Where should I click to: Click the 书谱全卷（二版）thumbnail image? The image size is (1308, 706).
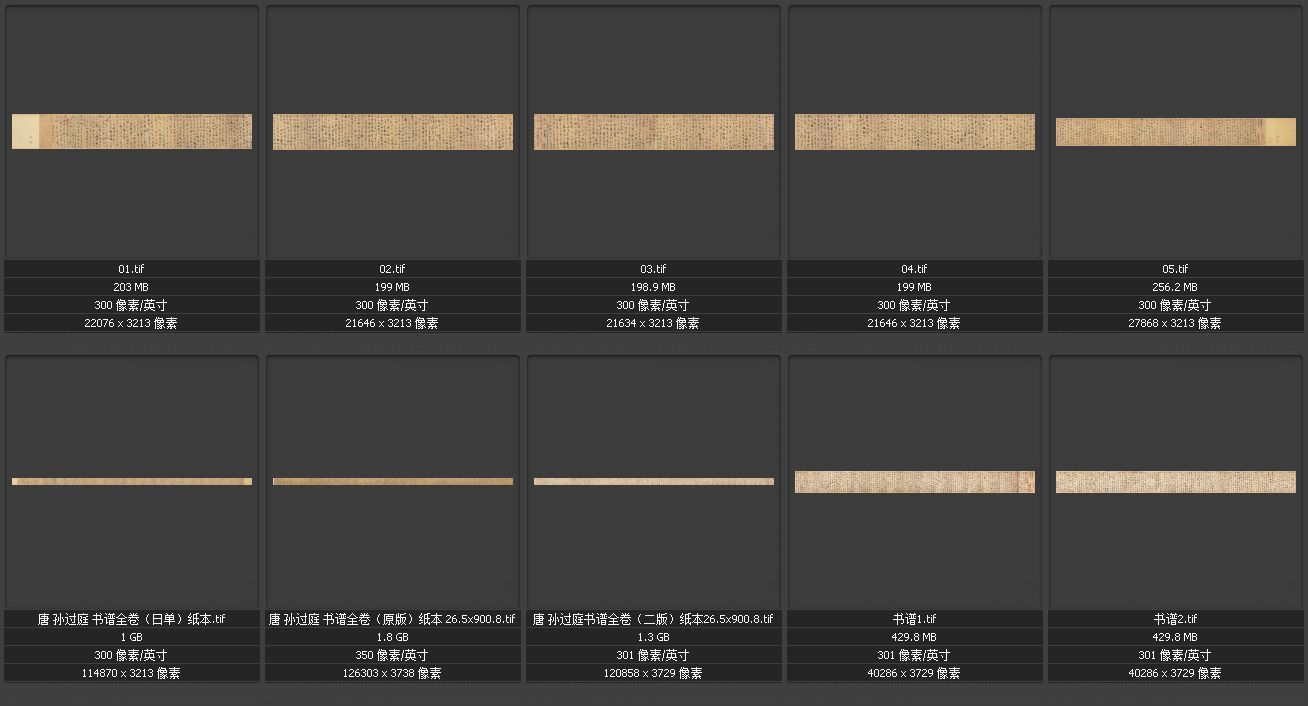tap(654, 481)
